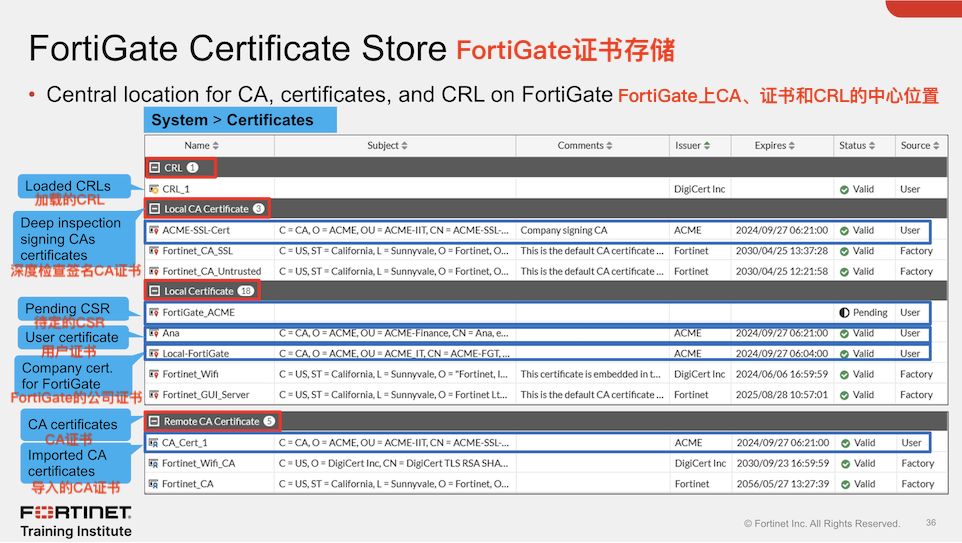Click the Fortinet_CA remote certificate icon
962x543 pixels.
click(153, 484)
